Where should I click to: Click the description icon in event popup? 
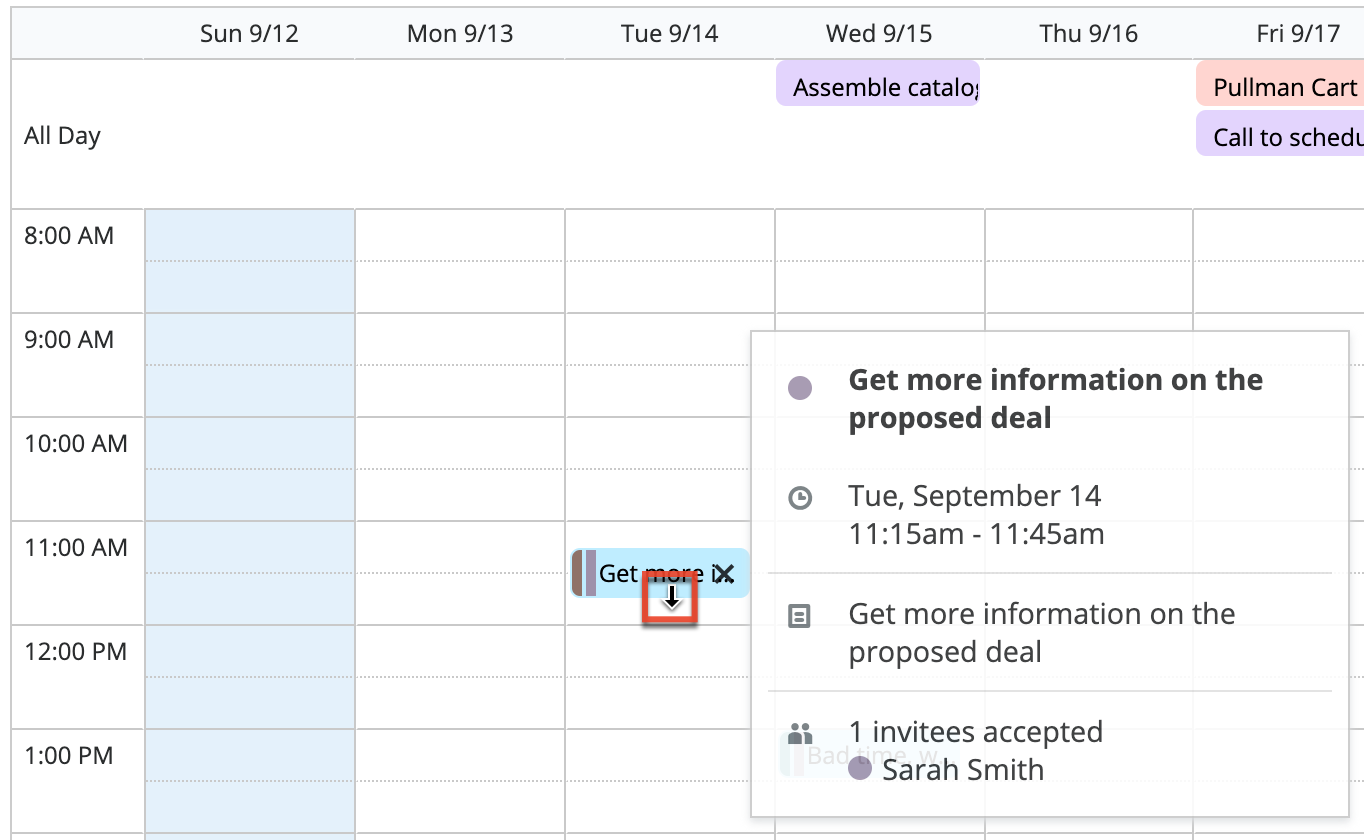800,616
